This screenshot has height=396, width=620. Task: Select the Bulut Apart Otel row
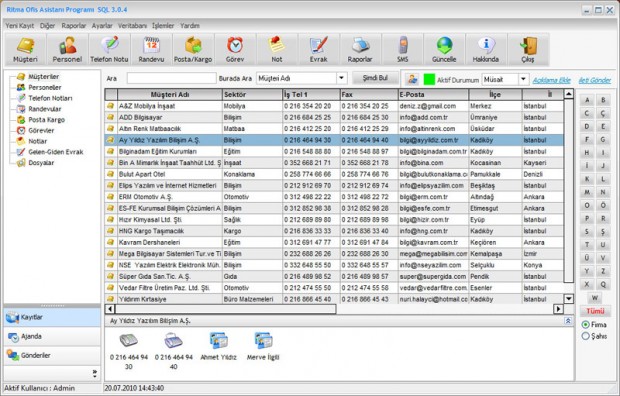[334, 174]
